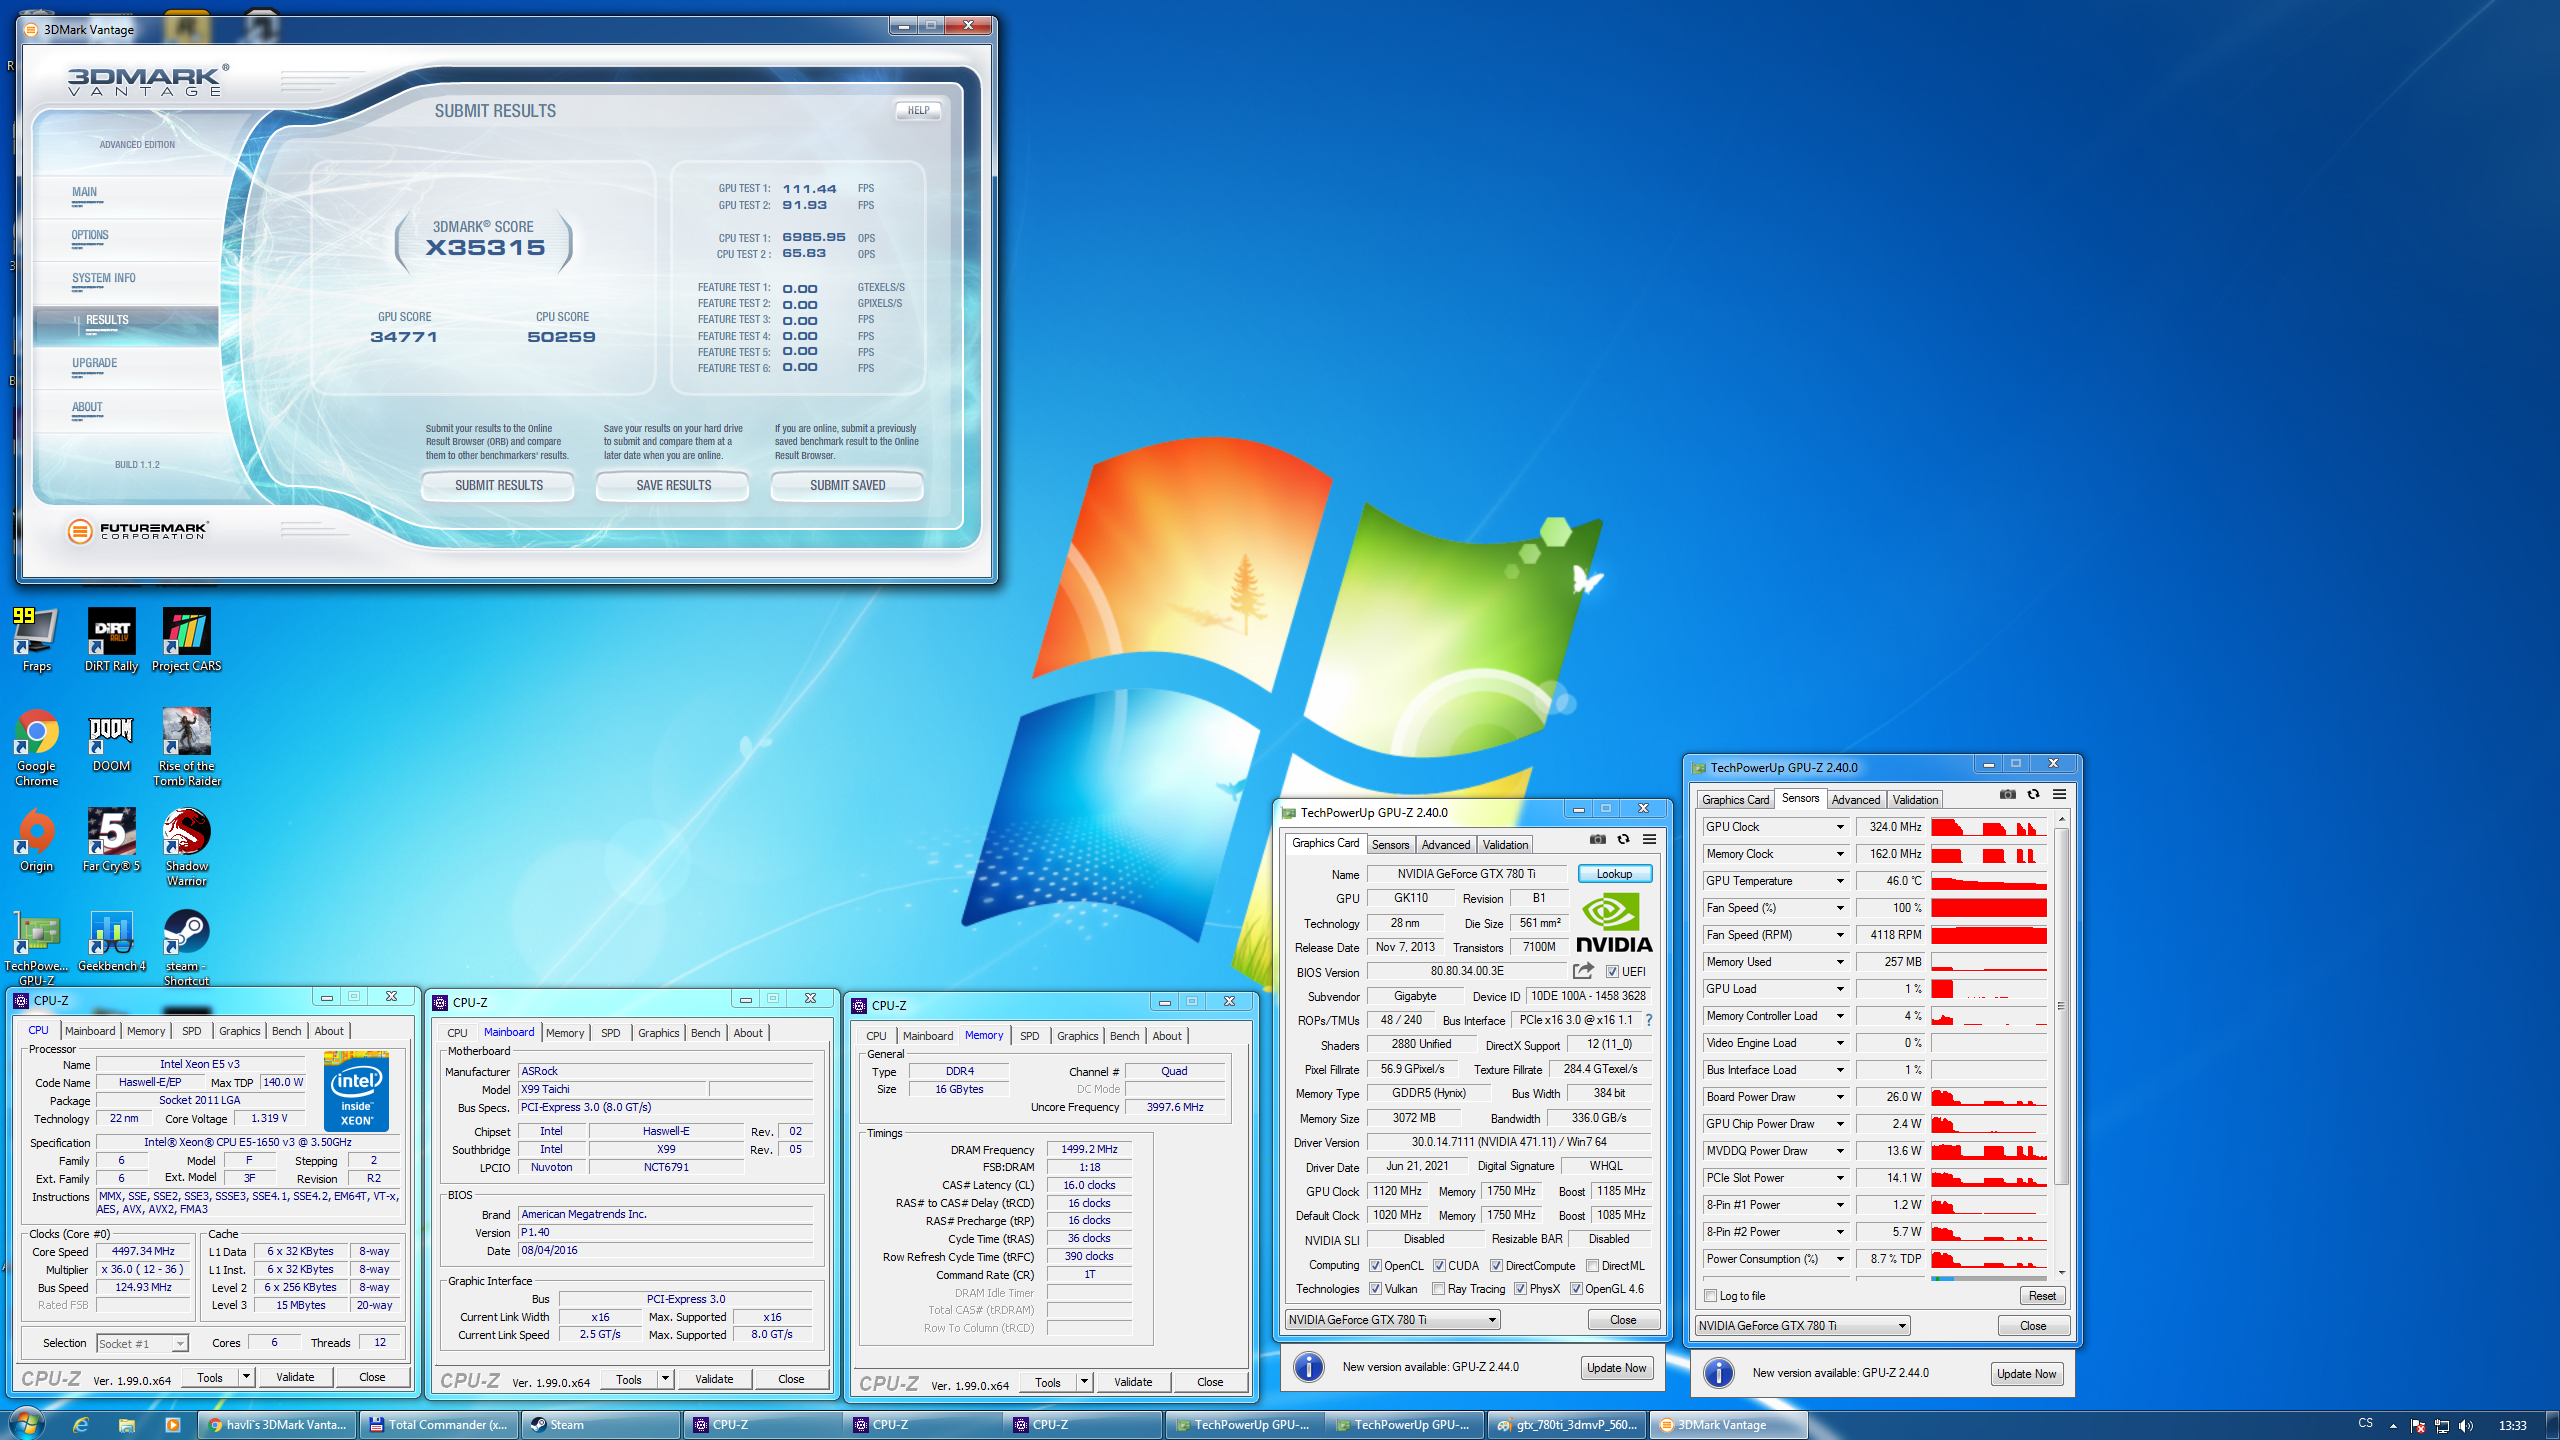Image resolution: width=2560 pixels, height=1440 pixels.
Task: Click the volume speaker tray icon
Action: 2466,1426
